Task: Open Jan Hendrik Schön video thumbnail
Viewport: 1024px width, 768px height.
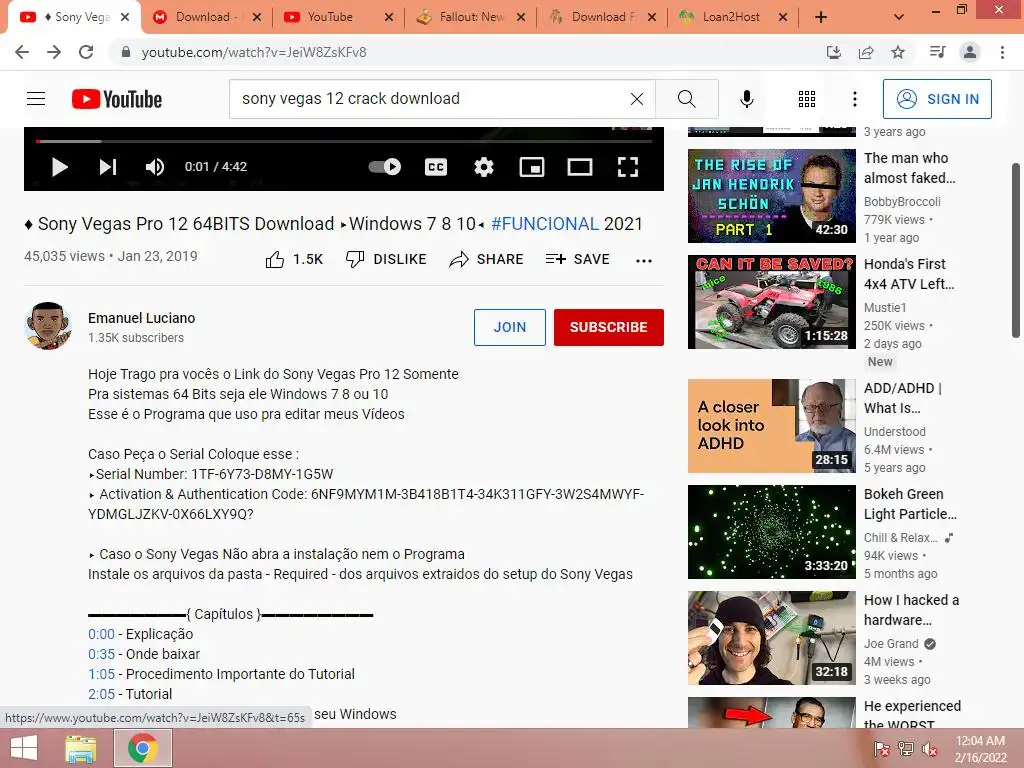Action: [771, 196]
